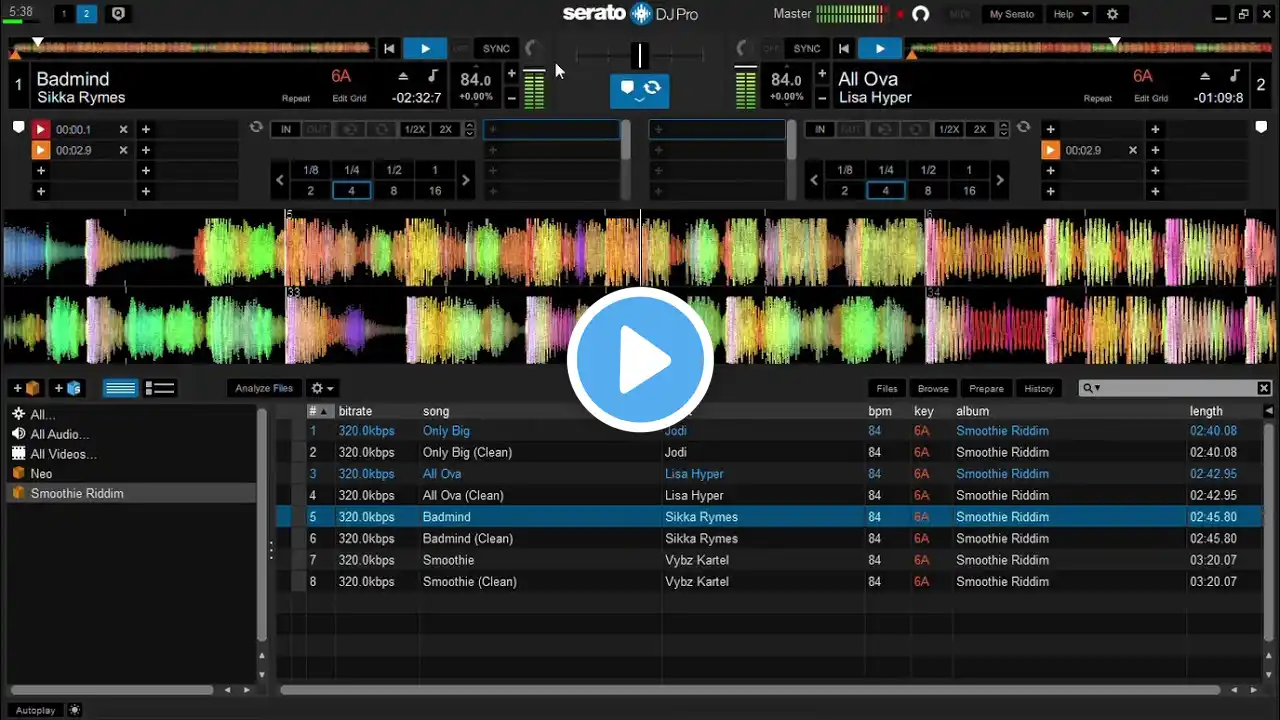Click deck 2 key lock music note icon
Screen dimensions: 1280x720
tap(1234, 77)
